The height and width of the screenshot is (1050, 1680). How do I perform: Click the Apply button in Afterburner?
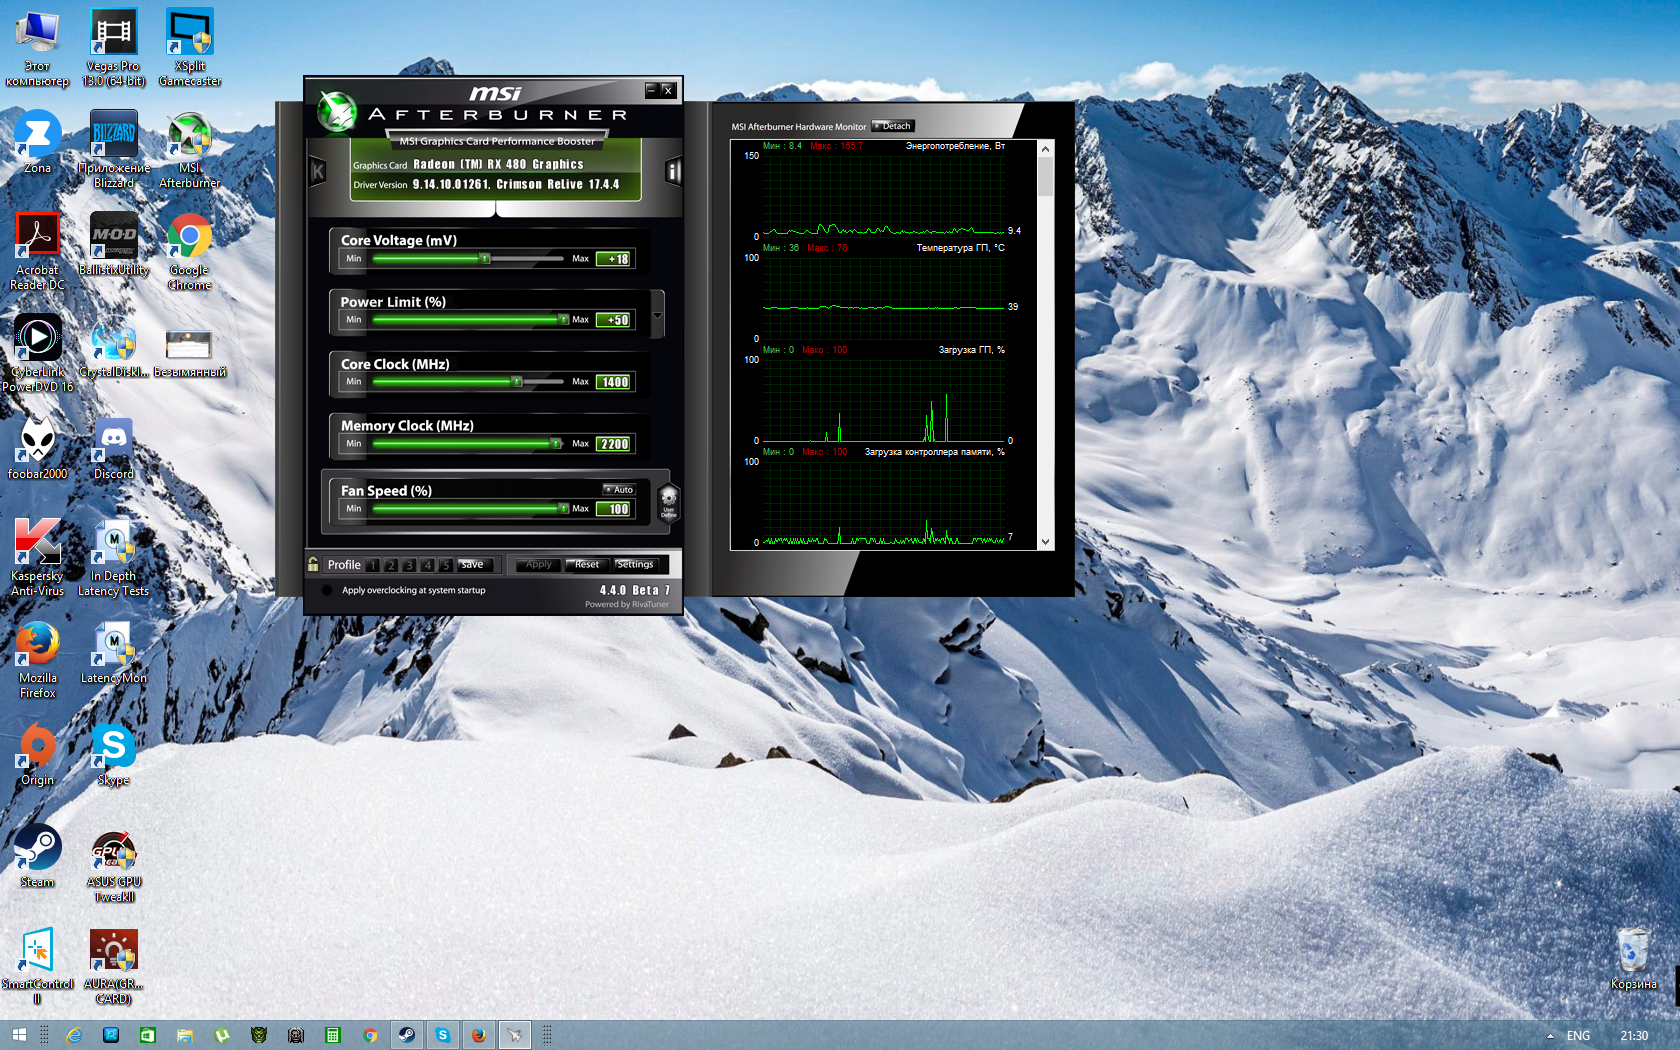[538, 565]
